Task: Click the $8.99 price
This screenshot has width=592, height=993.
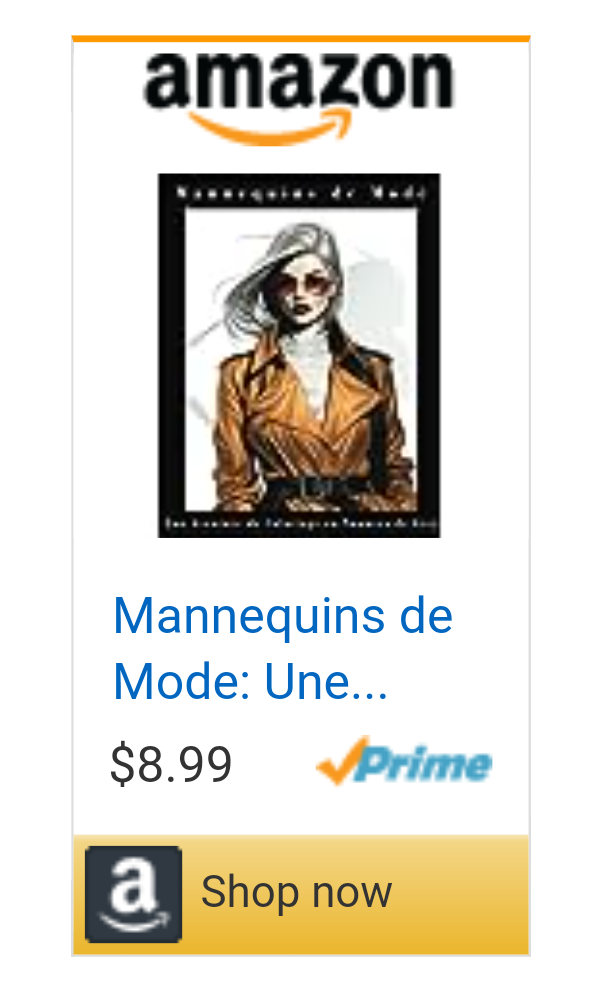Action: coord(171,764)
